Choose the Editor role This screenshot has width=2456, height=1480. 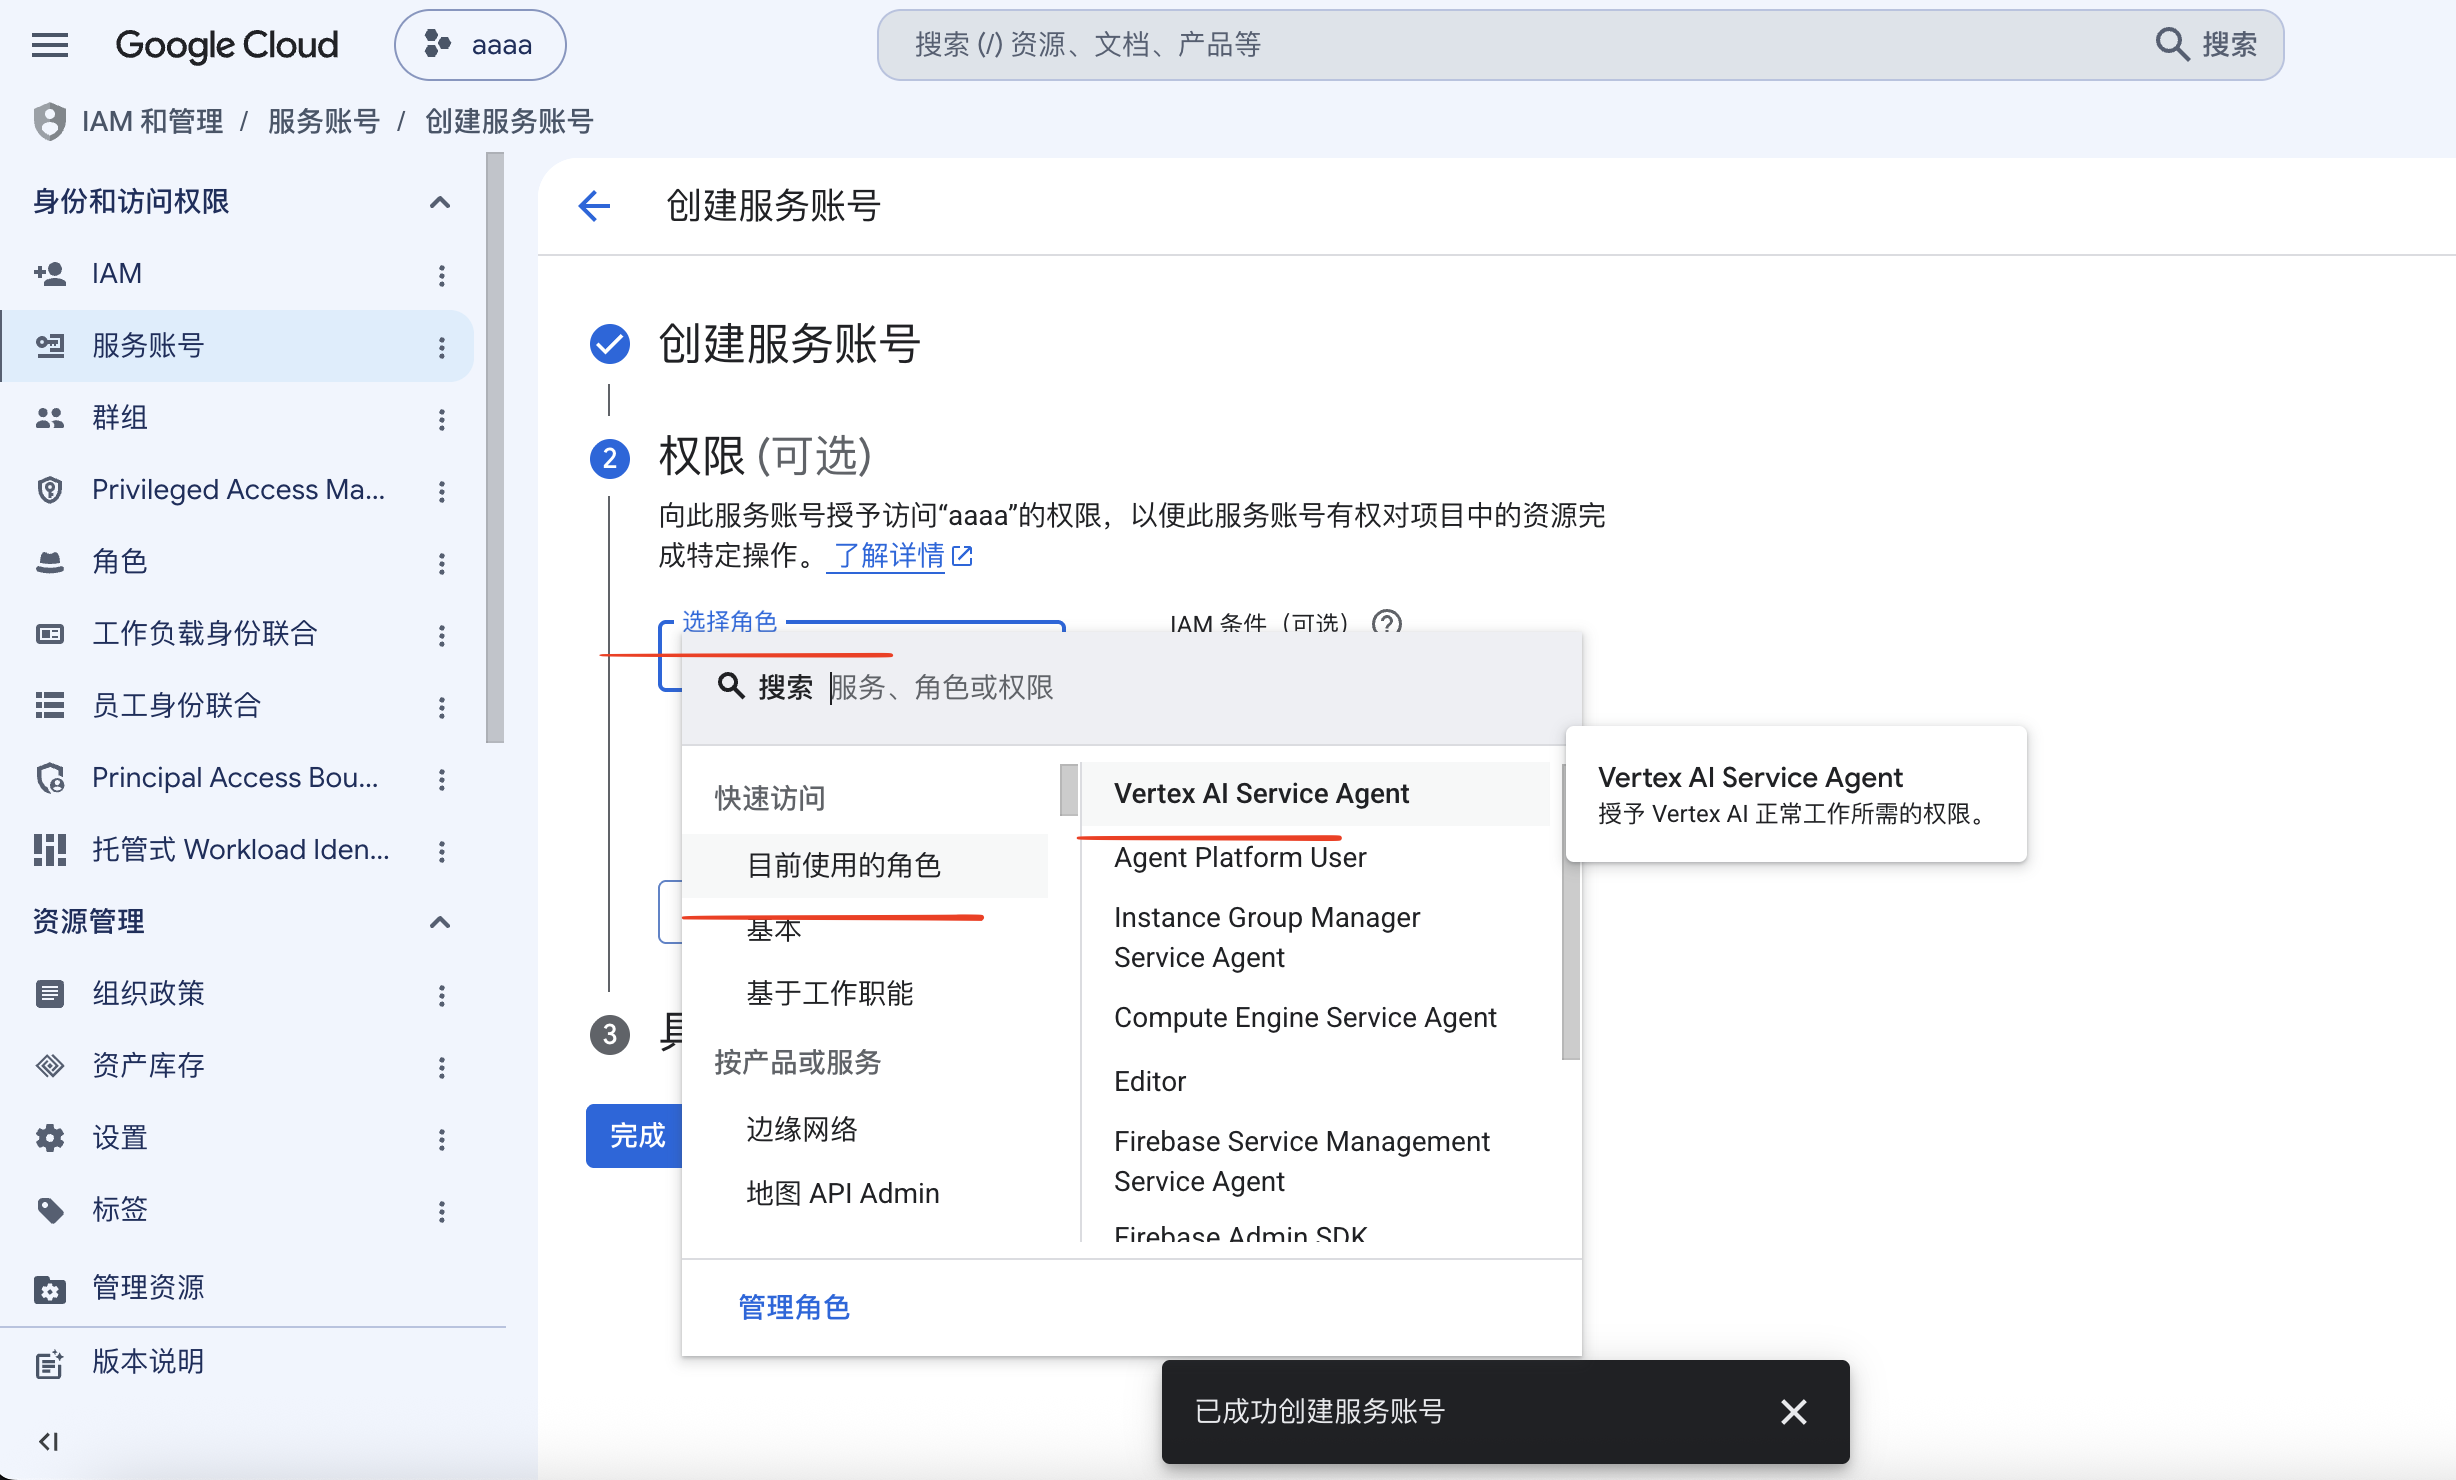click(1315, 1082)
